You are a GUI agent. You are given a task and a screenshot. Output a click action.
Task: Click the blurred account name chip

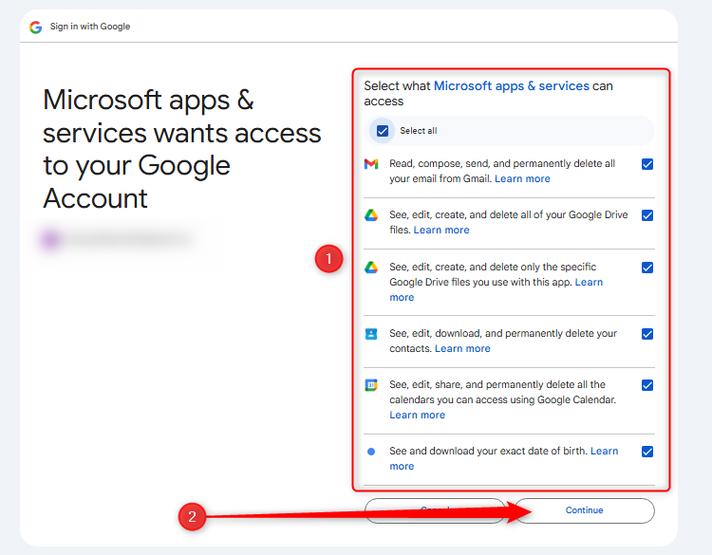pos(119,239)
